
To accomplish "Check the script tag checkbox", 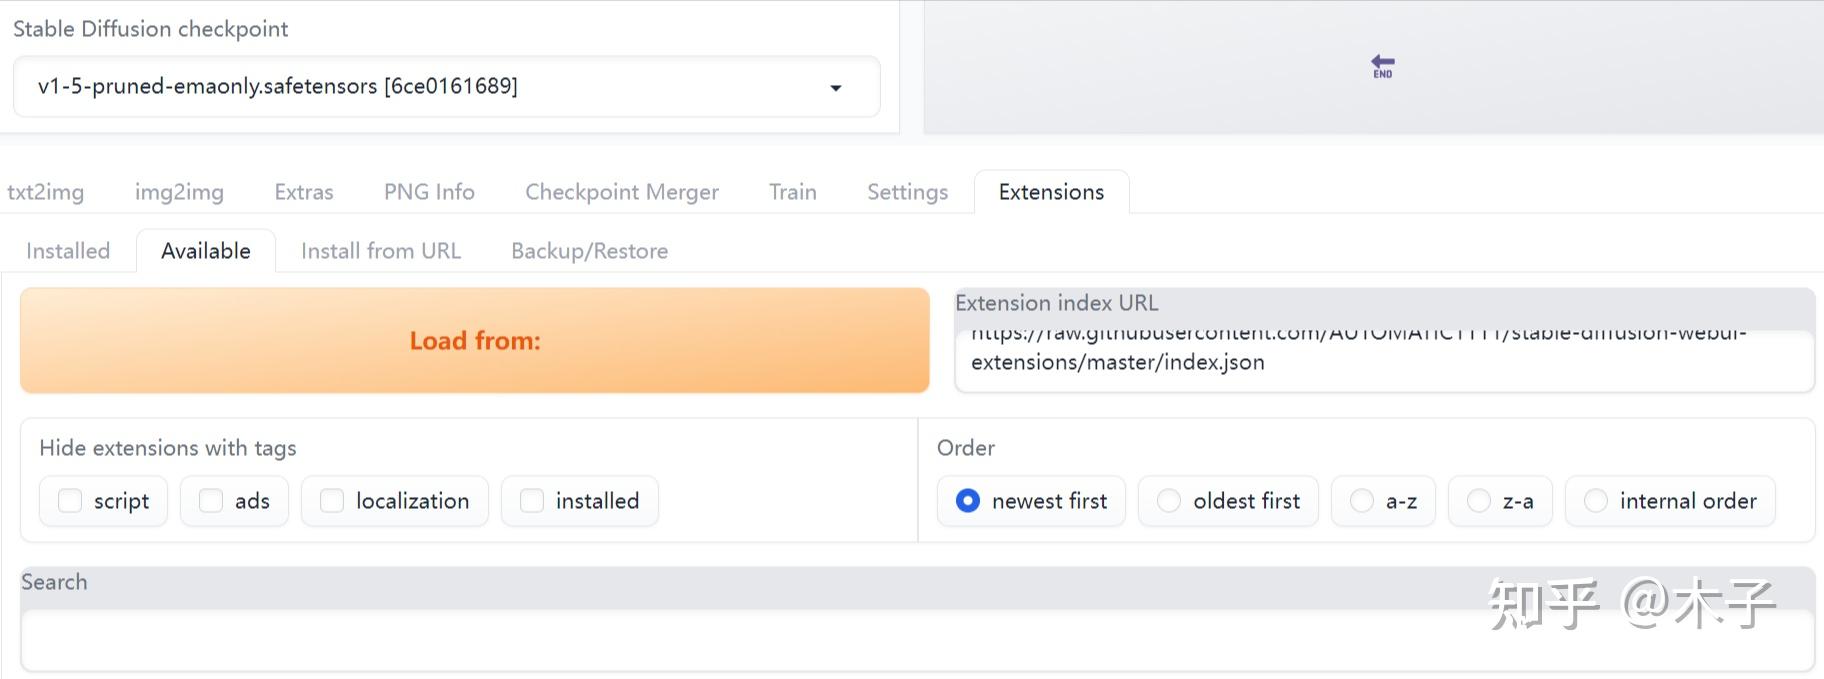I will [70, 501].
